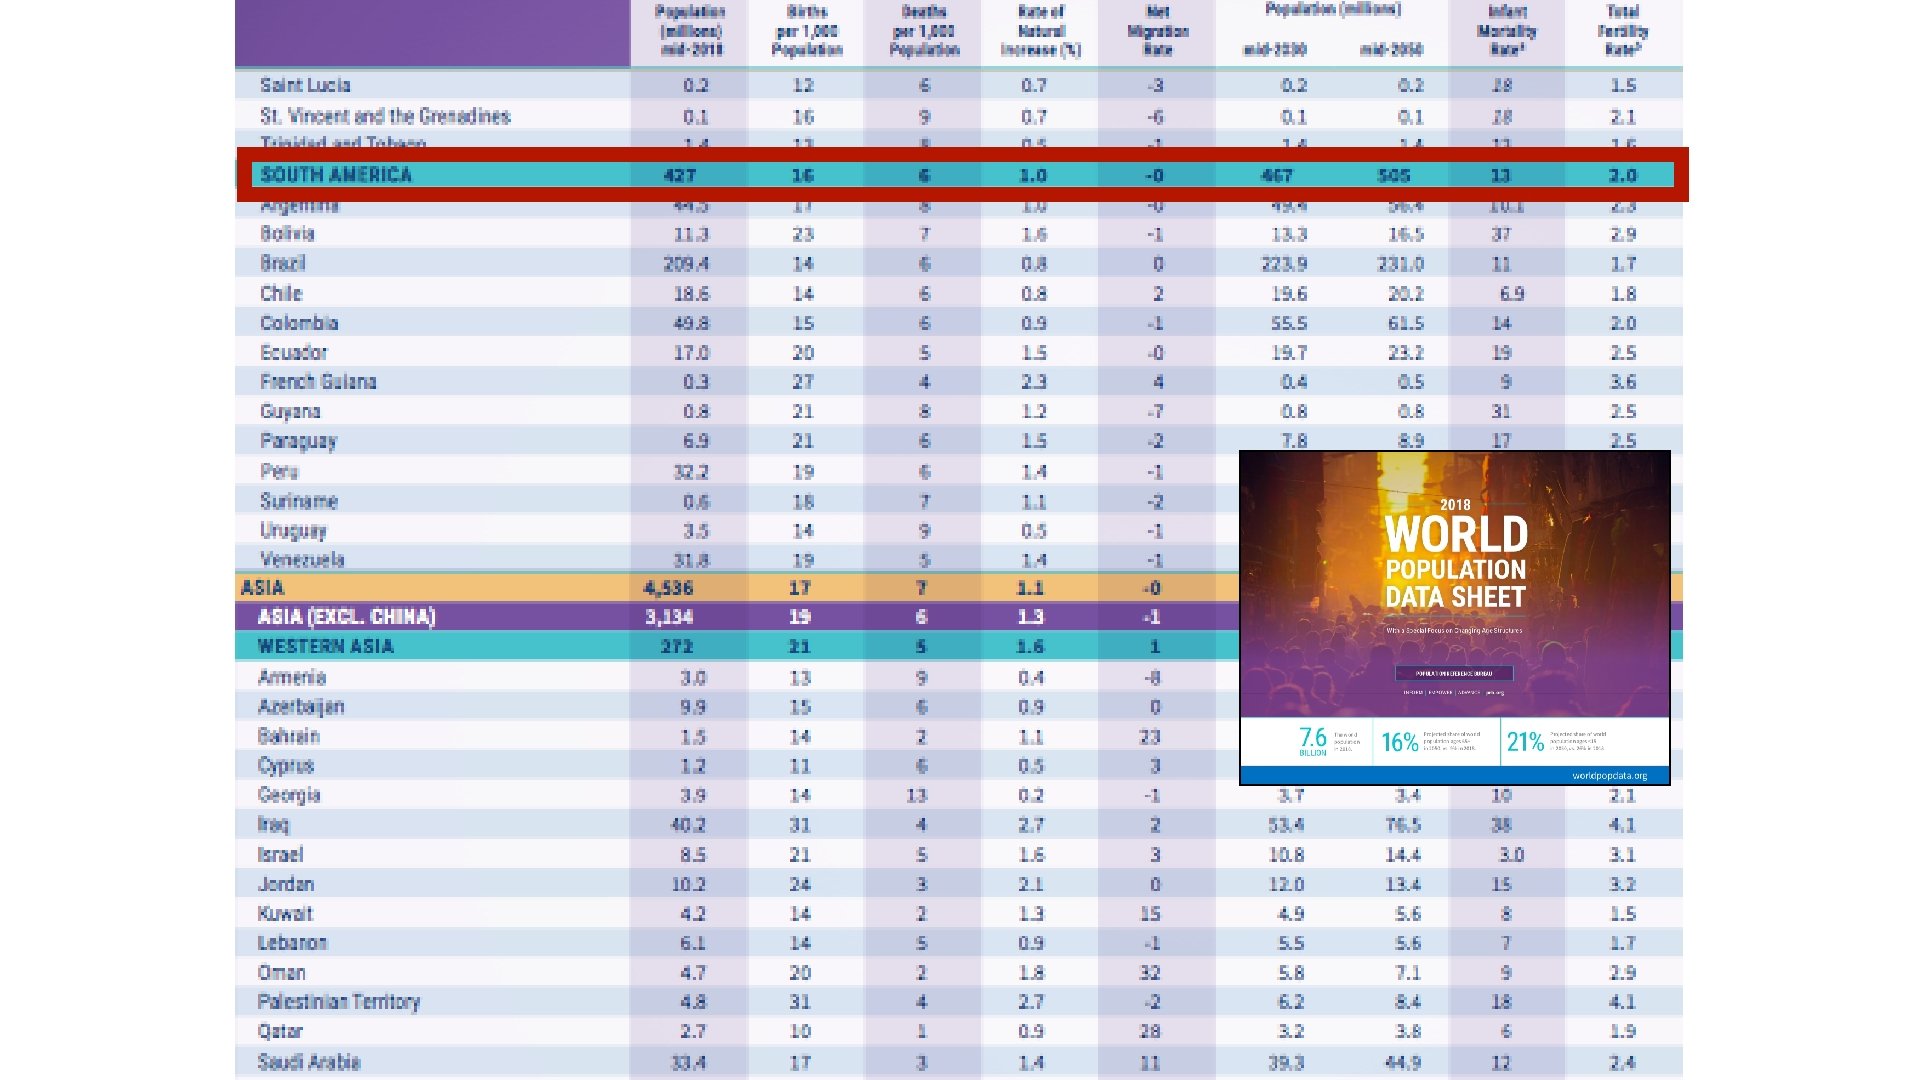This screenshot has height=1080, width=1920.
Task: Click the Palestinian Territory country name
Action: pos(339,1002)
